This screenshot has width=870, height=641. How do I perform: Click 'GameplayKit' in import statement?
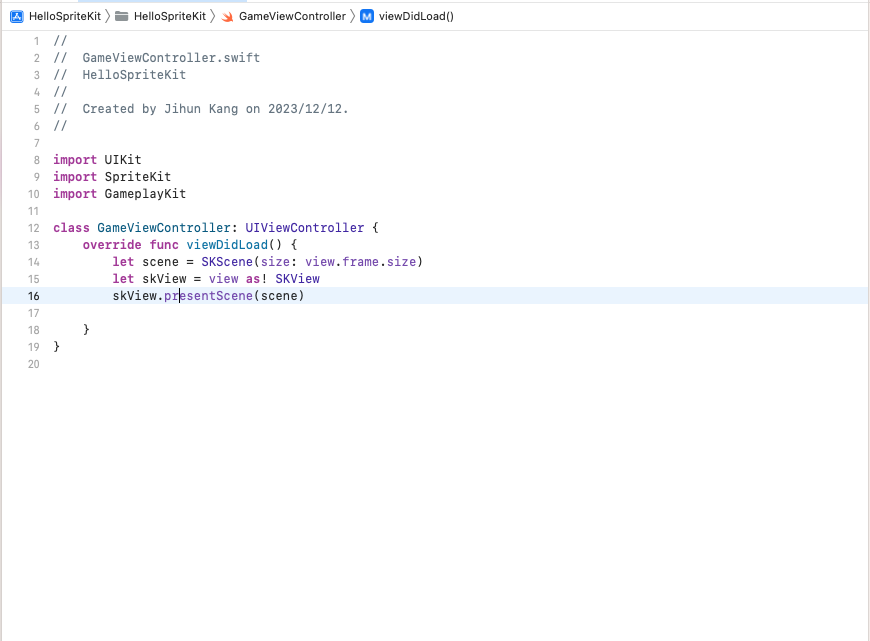(x=145, y=194)
